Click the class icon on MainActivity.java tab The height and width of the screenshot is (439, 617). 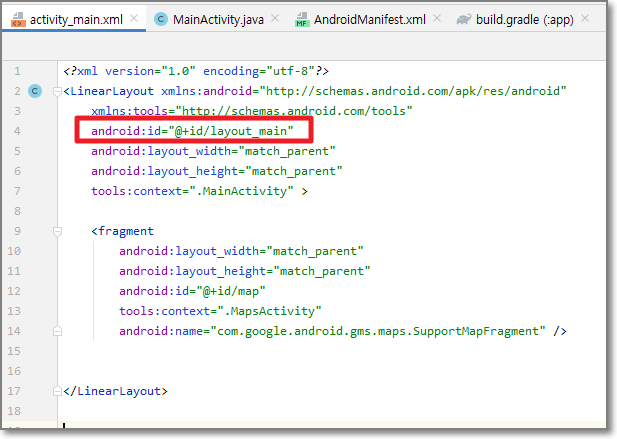(x=161, y=19)
